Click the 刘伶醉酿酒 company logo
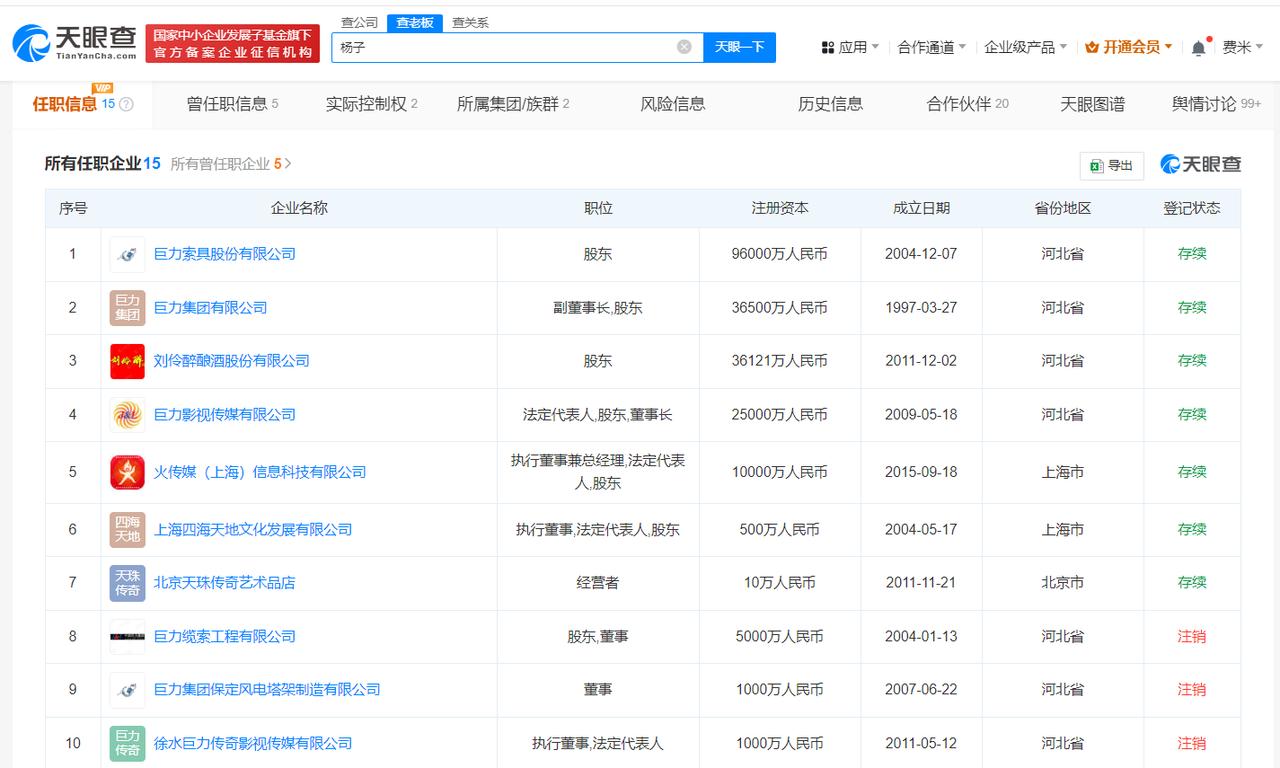Screen dimensions: 1280x768 point(127,361)
